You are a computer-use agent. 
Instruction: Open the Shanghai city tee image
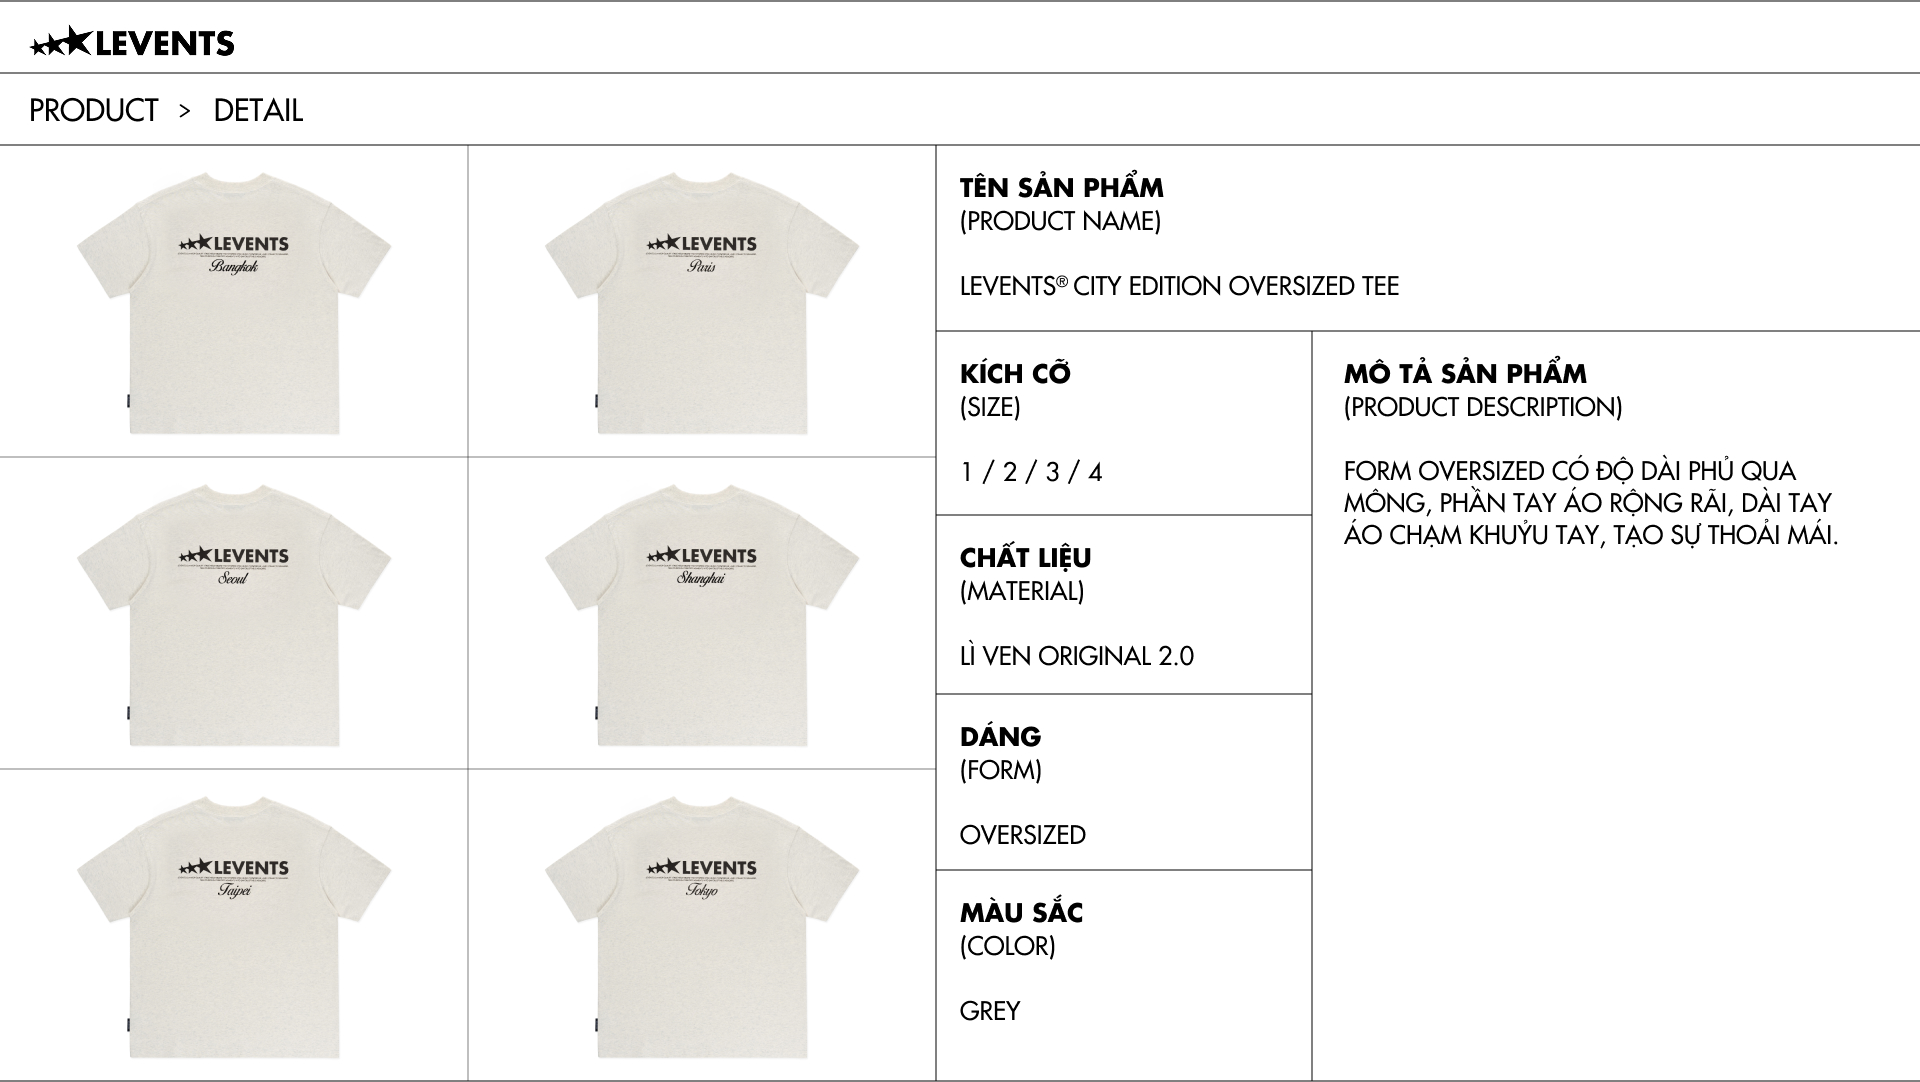pos(702,615)
